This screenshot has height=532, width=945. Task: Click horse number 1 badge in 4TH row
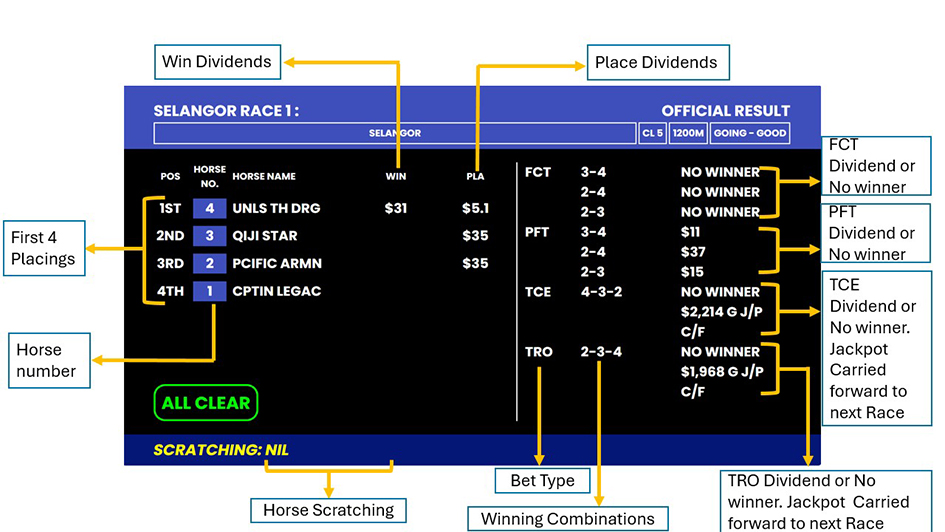pyautogui.click(x=210, y=291)
